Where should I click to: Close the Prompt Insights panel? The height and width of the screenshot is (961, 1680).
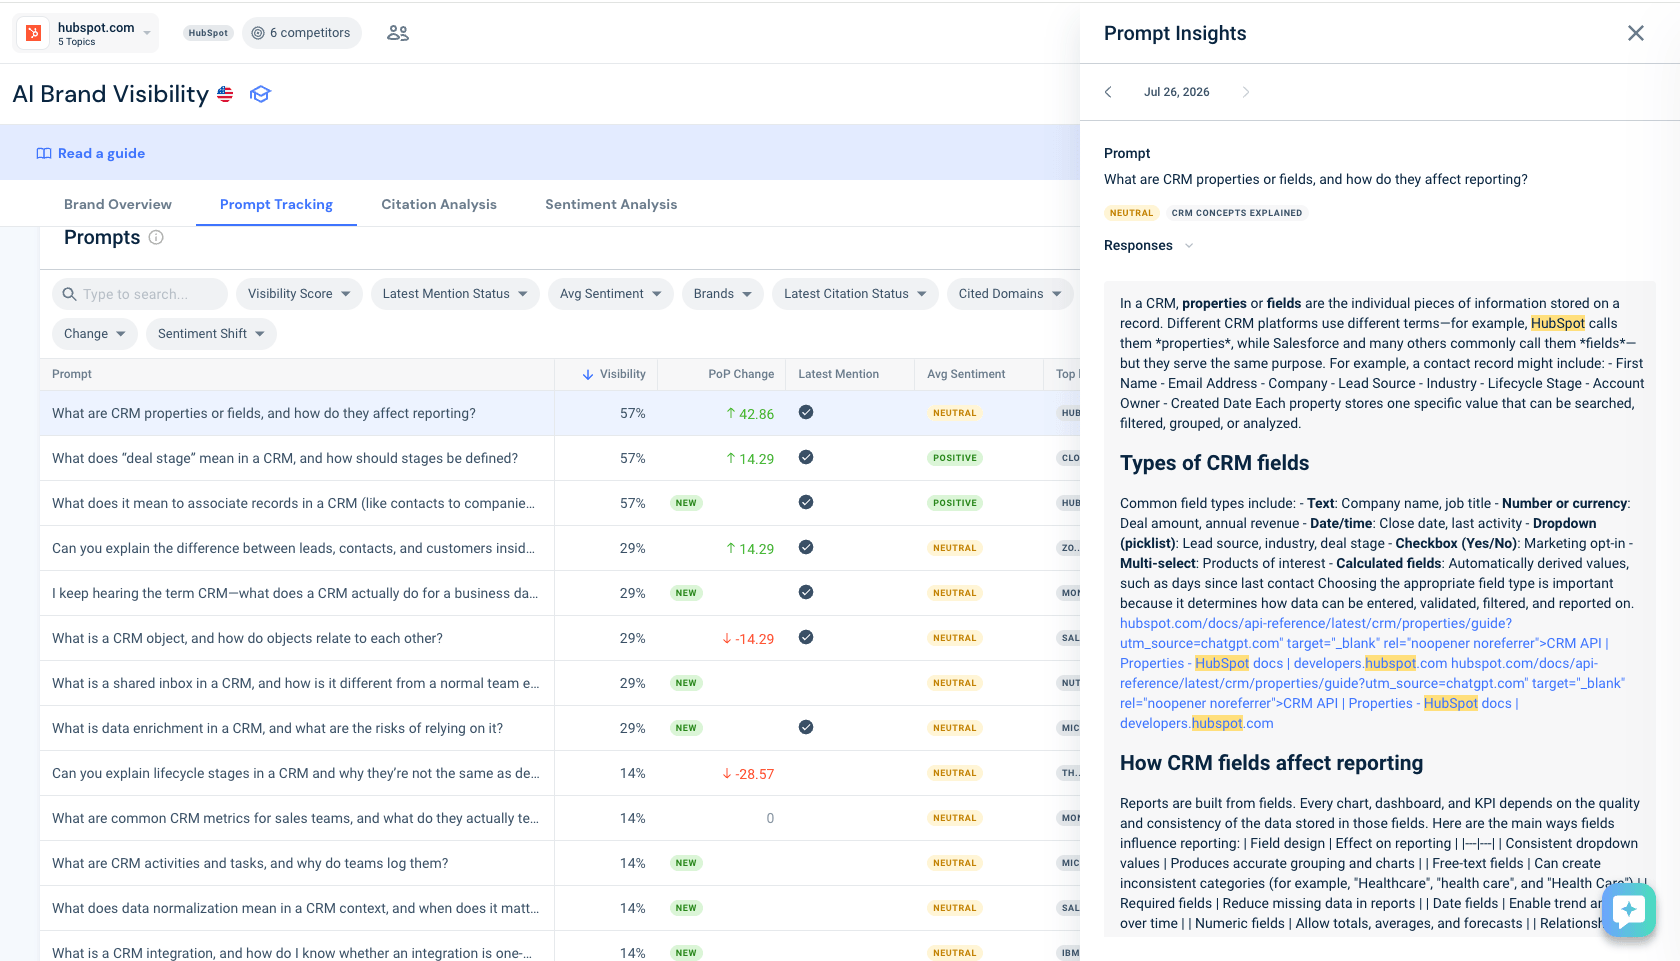[1636, 33]
